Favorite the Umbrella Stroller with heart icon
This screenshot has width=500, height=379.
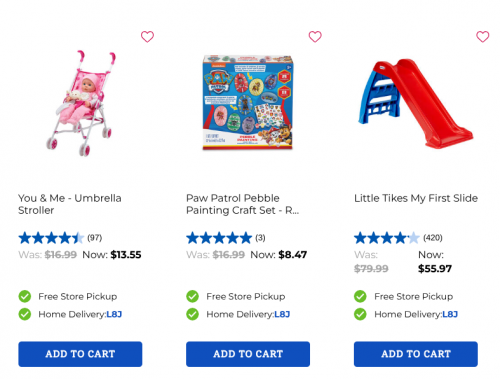147,36
